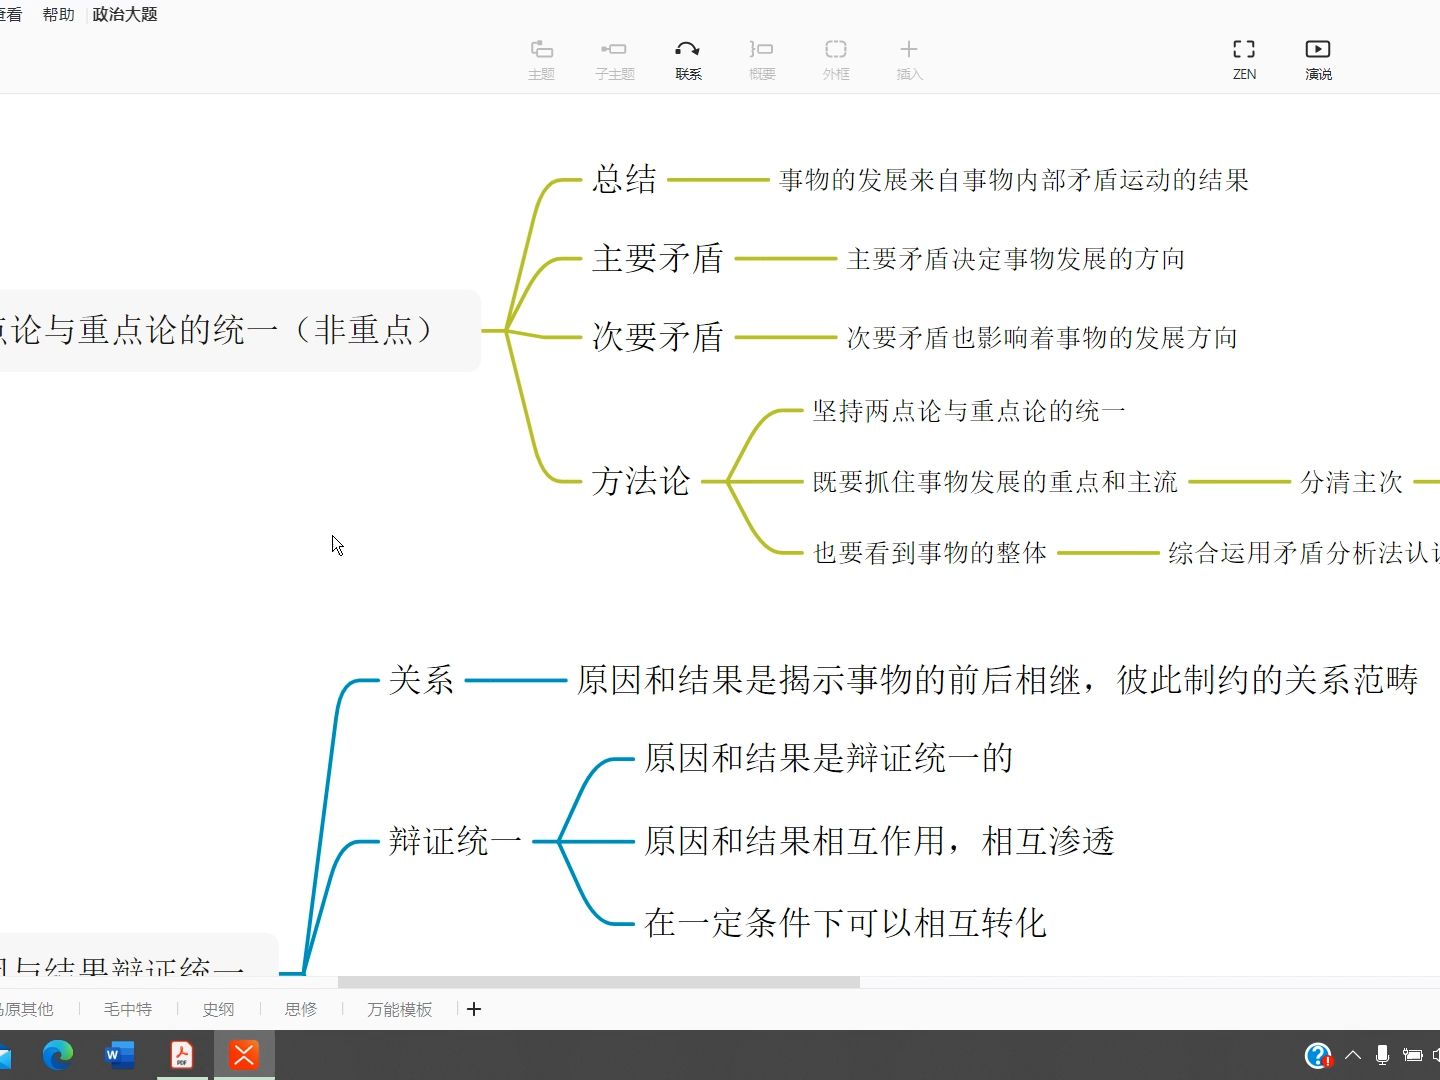Select the 关系 node

[x=421, y=680]
